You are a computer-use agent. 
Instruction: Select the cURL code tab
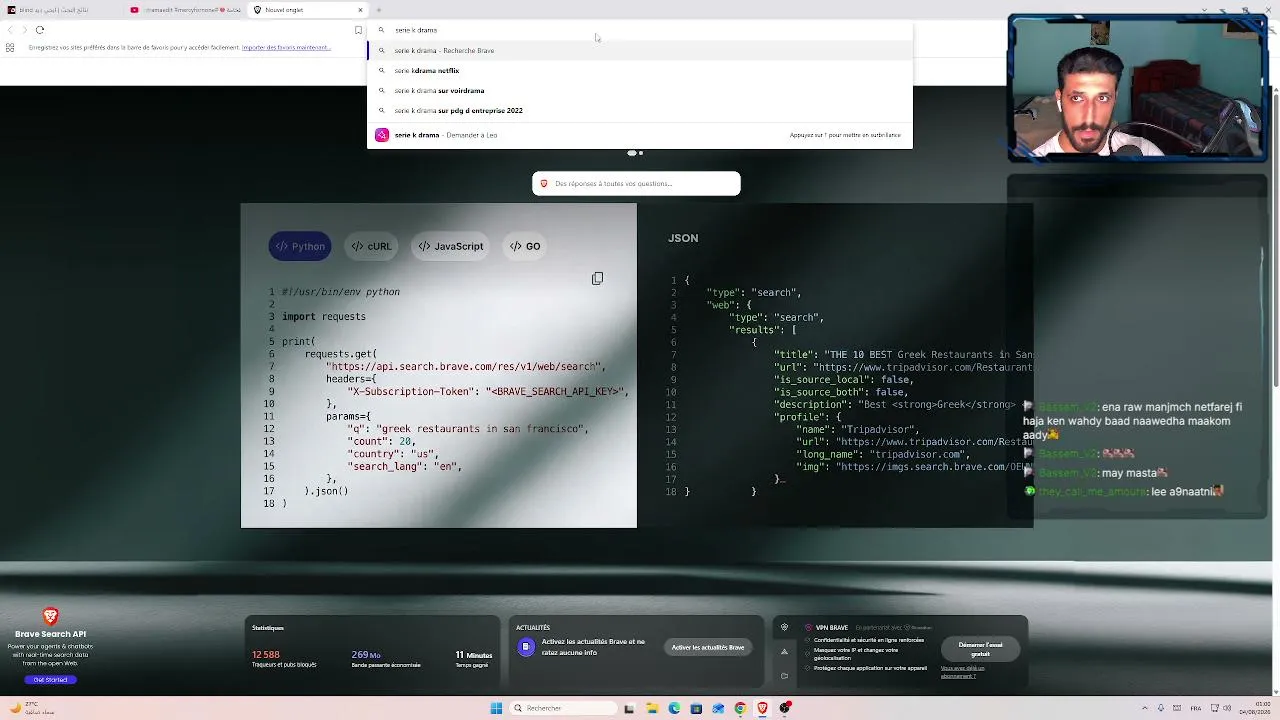pyautogui.click(x=371, y=246)
